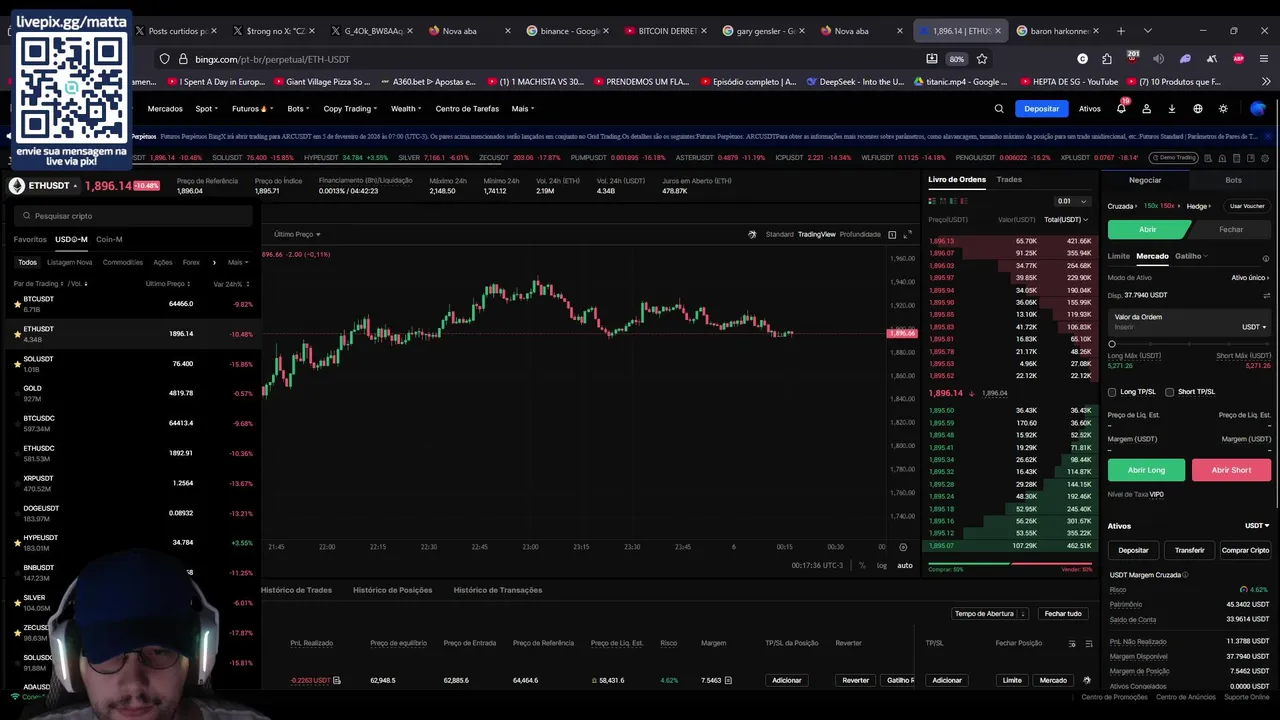Enable the Short TP/SL checkbox
The image size is (1280, 720).
pyautogui.click(x=1170, y=392)
